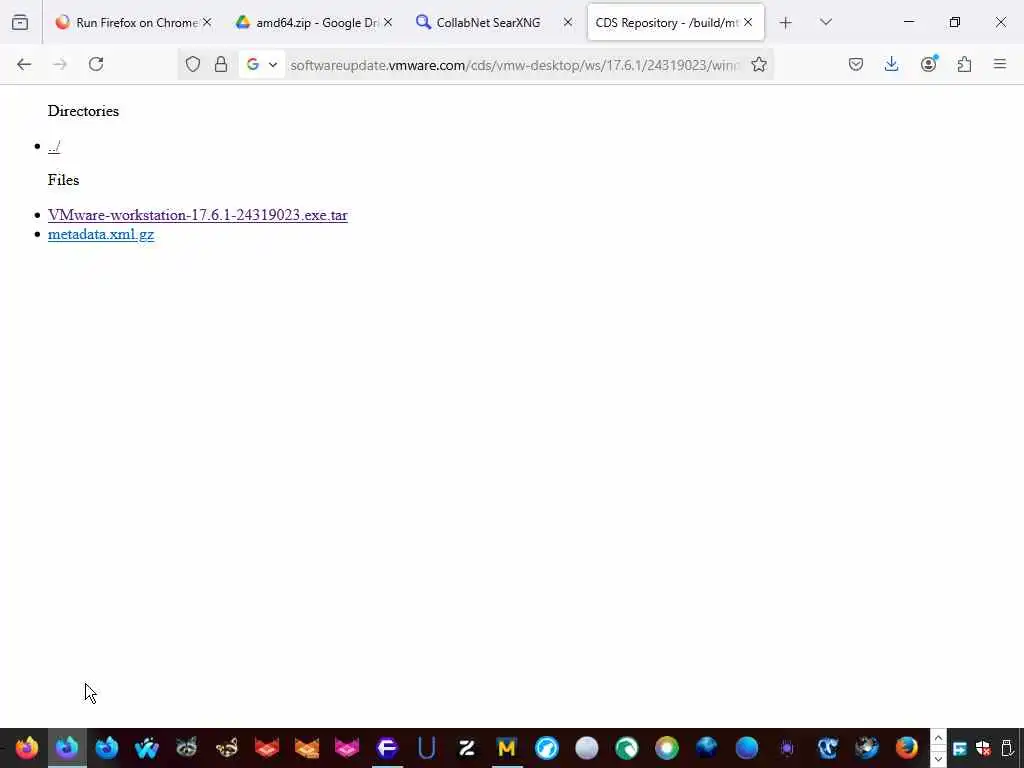Launch the blue lizard K-Meleon icon
1024x768 pixels.
pos(827,748)
